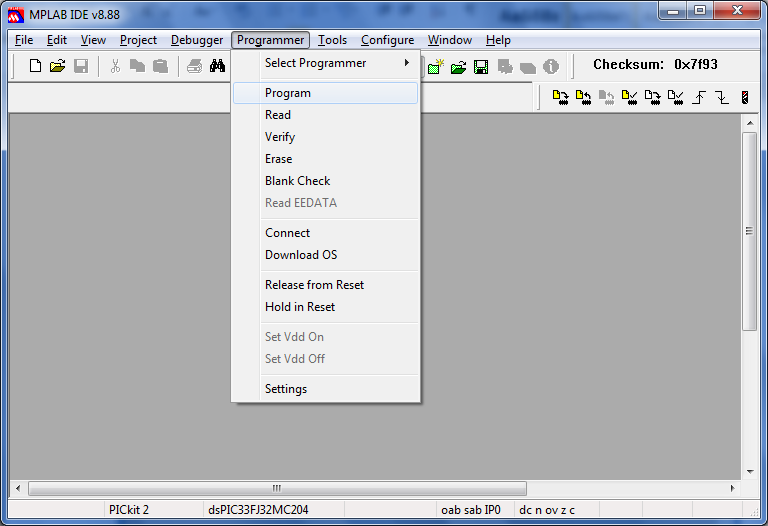Click the New Project green icon
The width and height of the screenshot is (768, 526).
[x=435, y=67]
